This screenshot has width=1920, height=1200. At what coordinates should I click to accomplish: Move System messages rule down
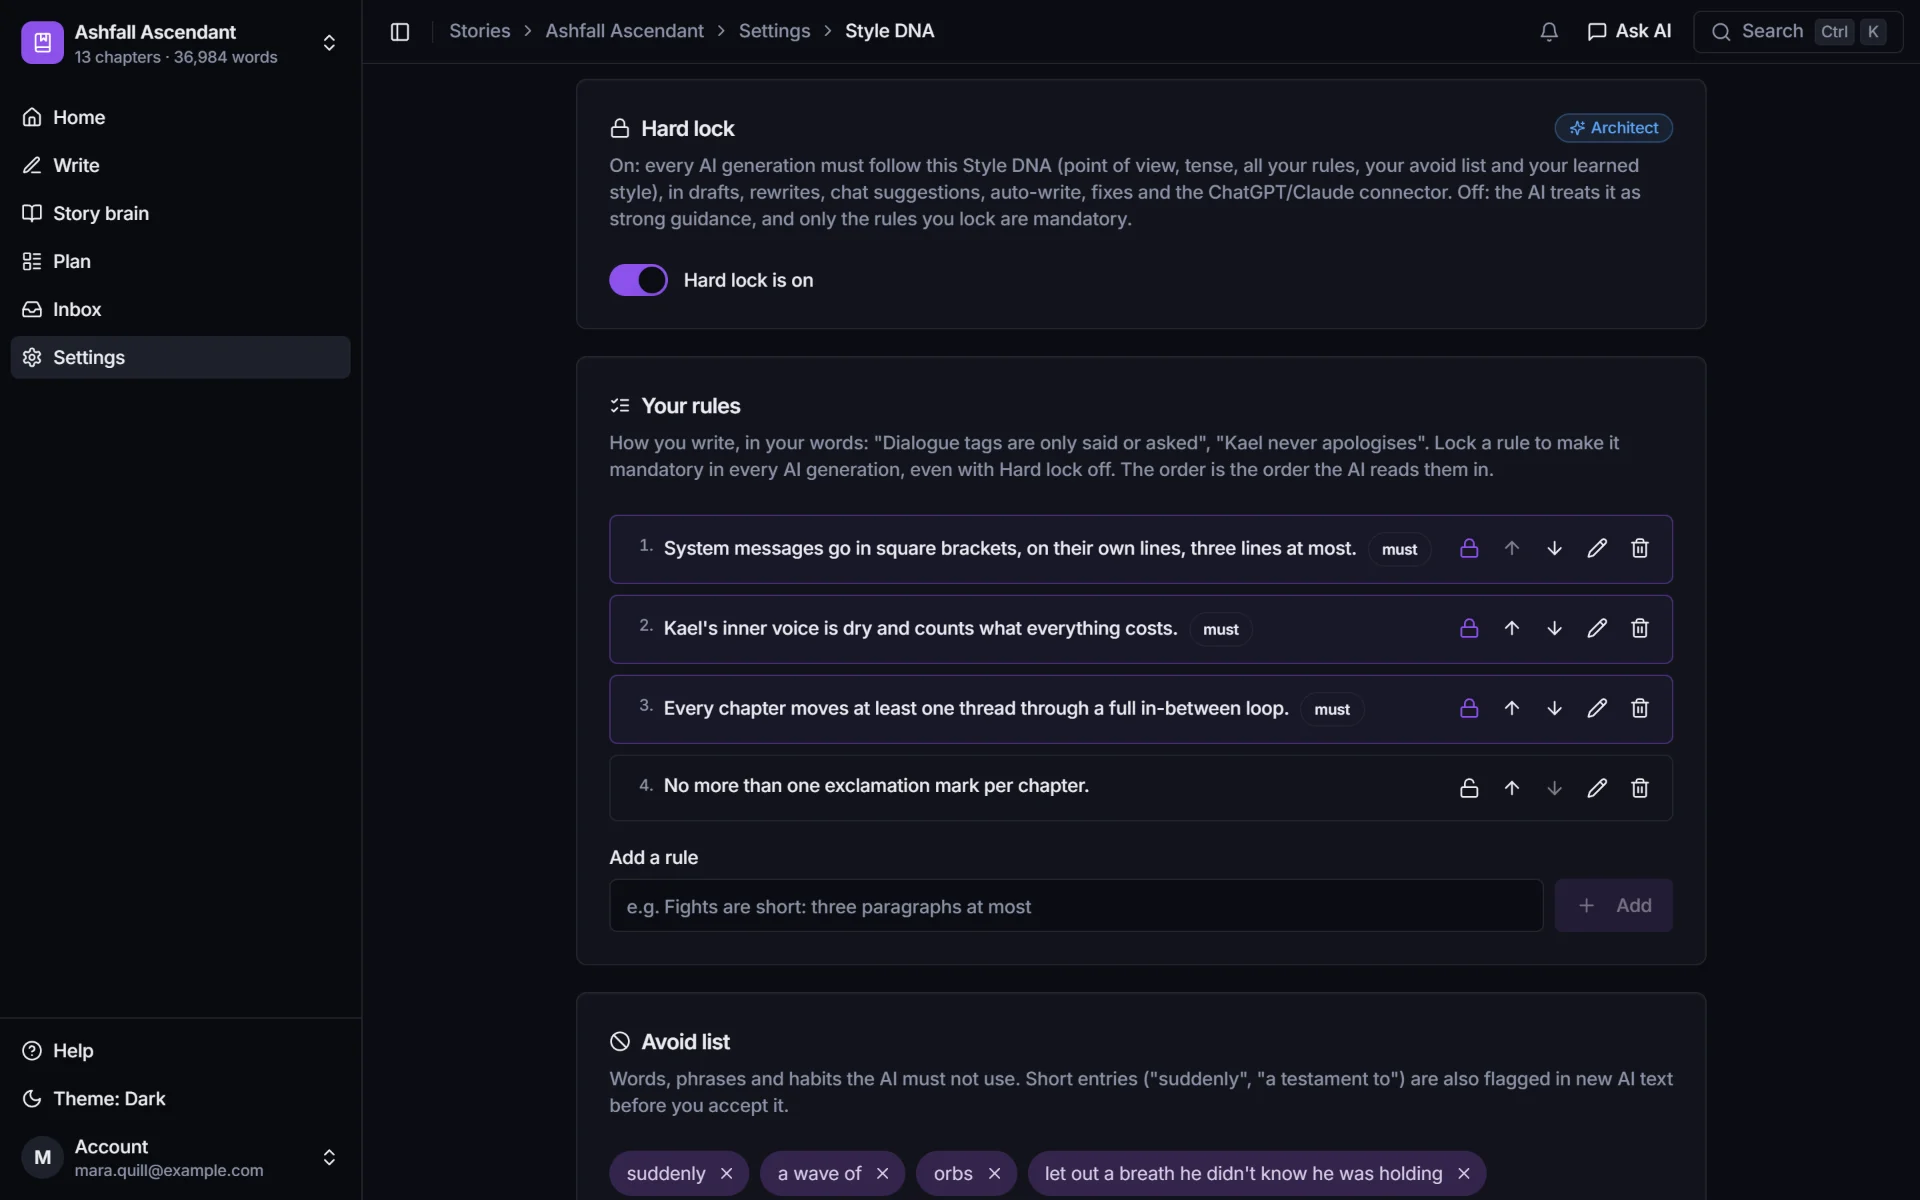(1554, 548)
